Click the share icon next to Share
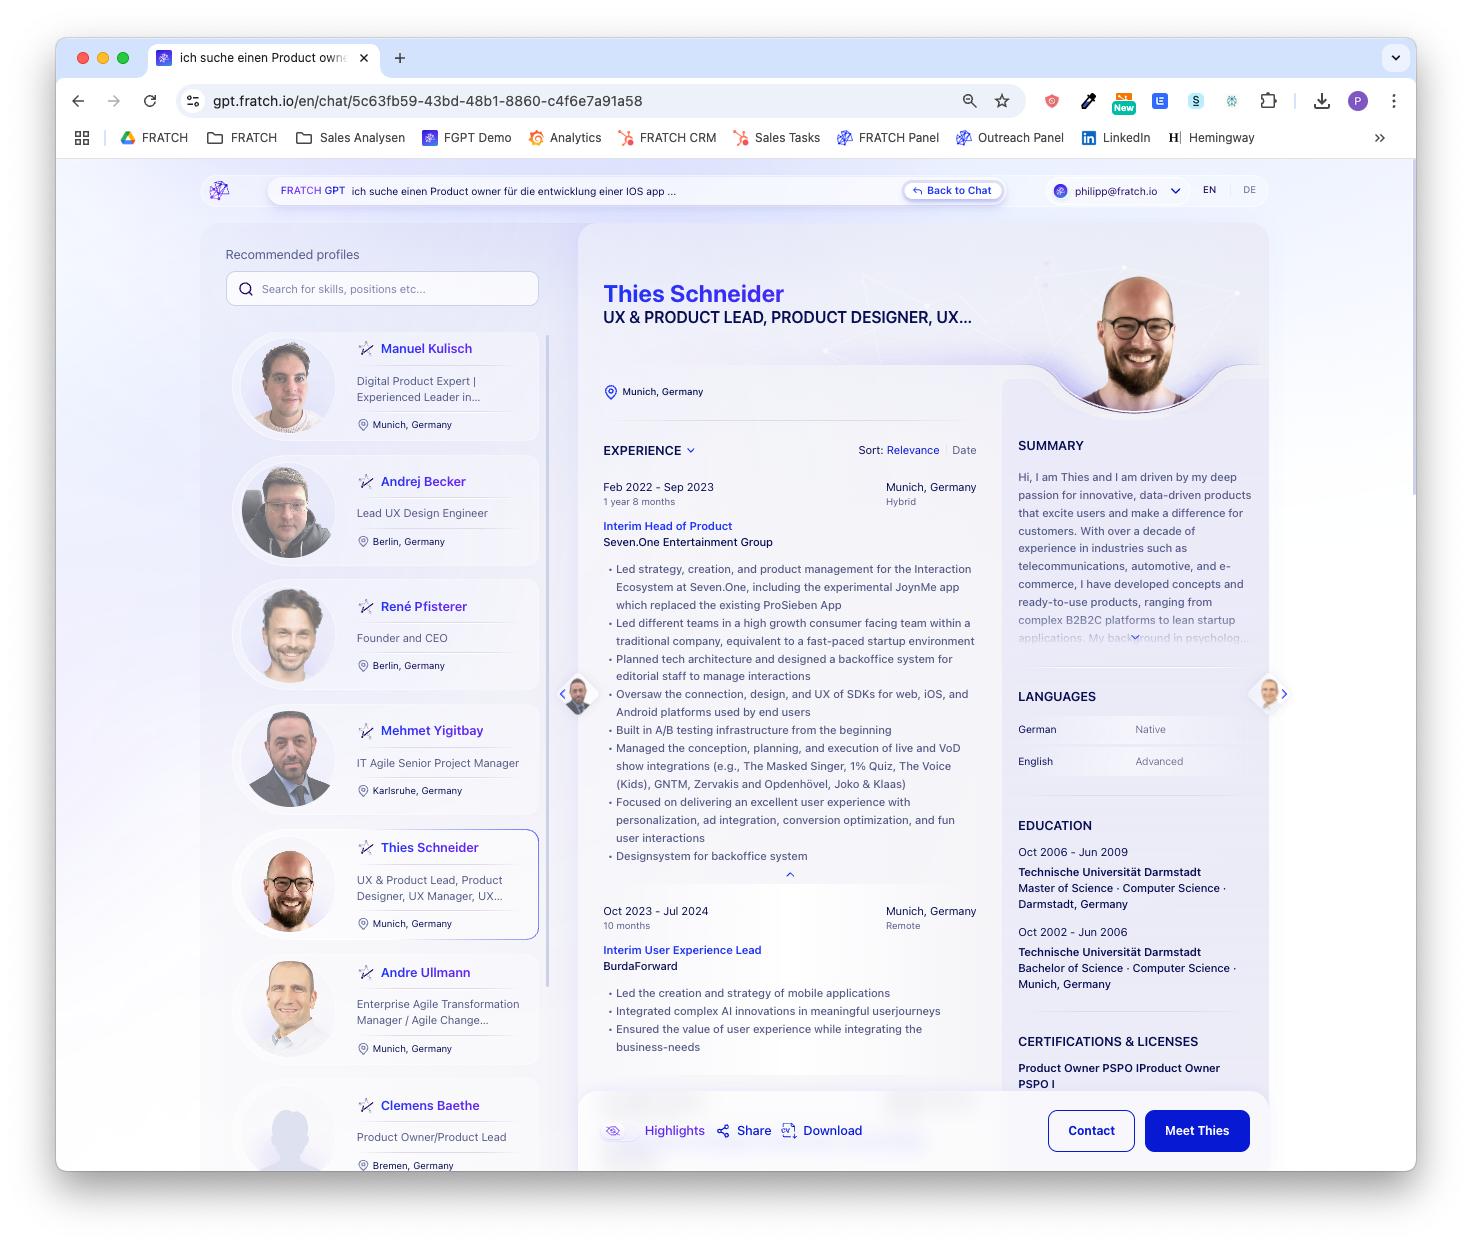1472x1245 pixels. click(723, 1131)
